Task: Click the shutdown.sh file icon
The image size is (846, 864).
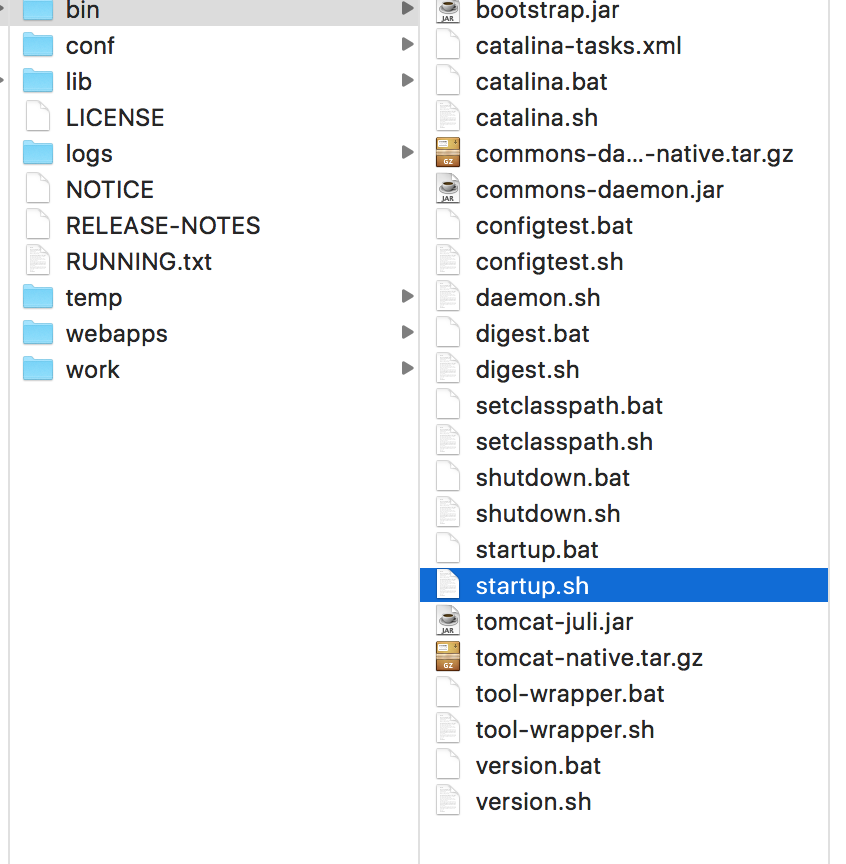Action: [448, 513]
